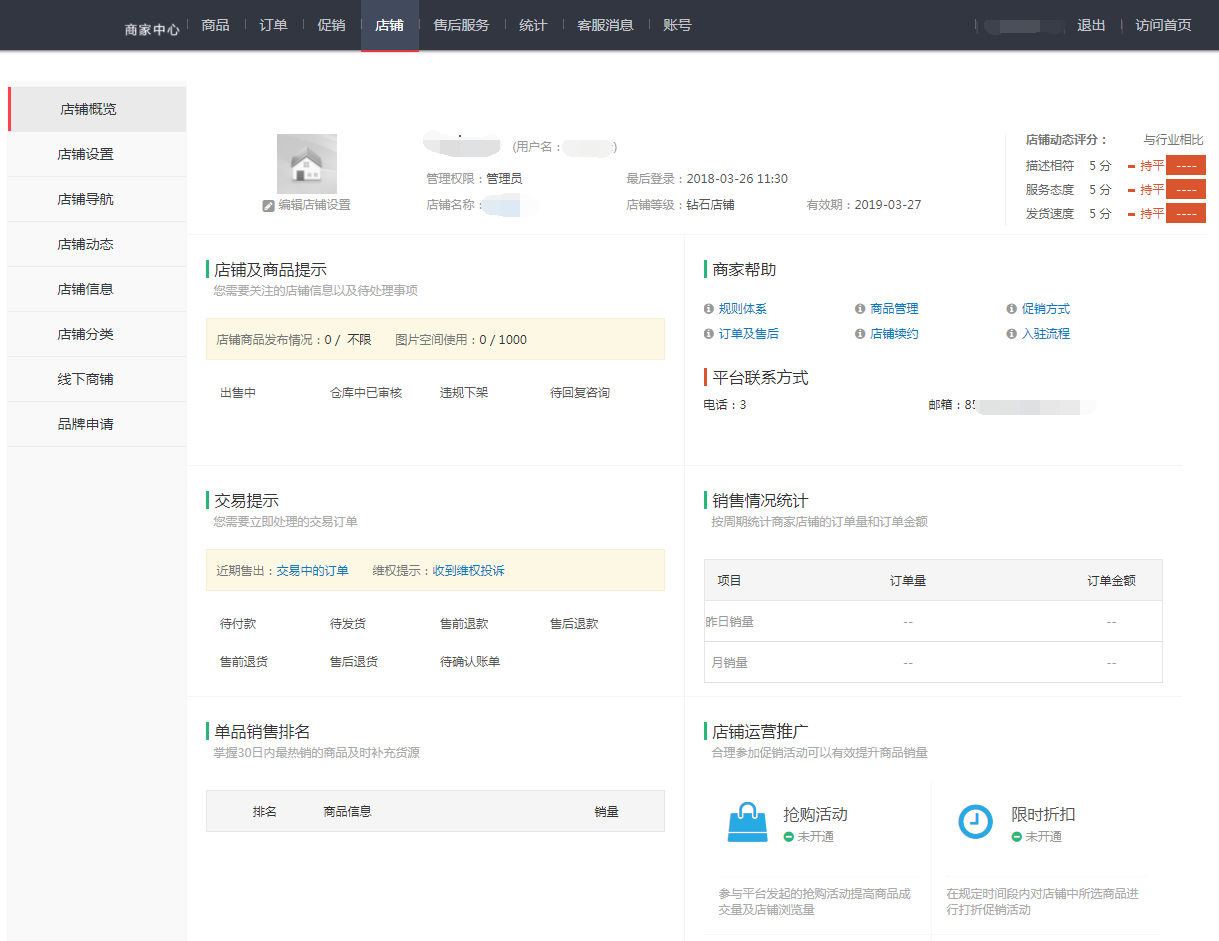Select 品牌申请 in the sidebar
Image resolution: width=1219 pixels, height=941 pixels.
point(96,424)
